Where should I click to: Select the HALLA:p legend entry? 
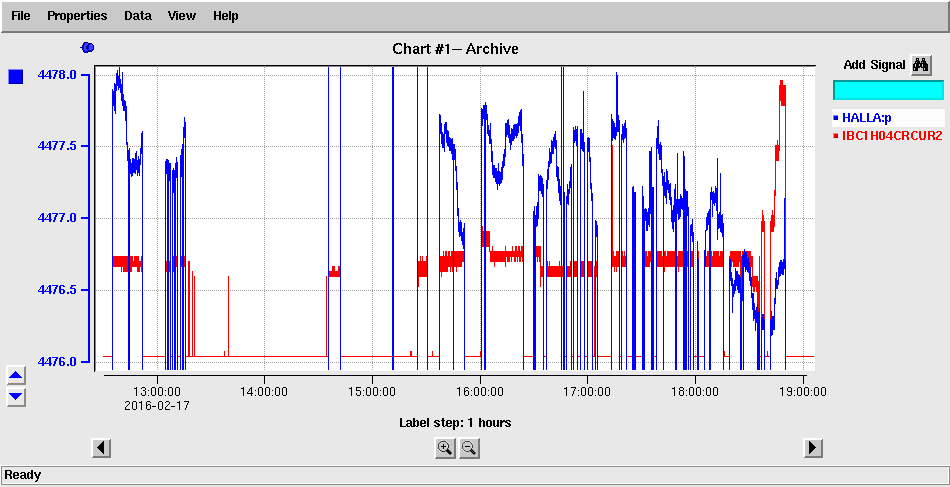[888, 118]
